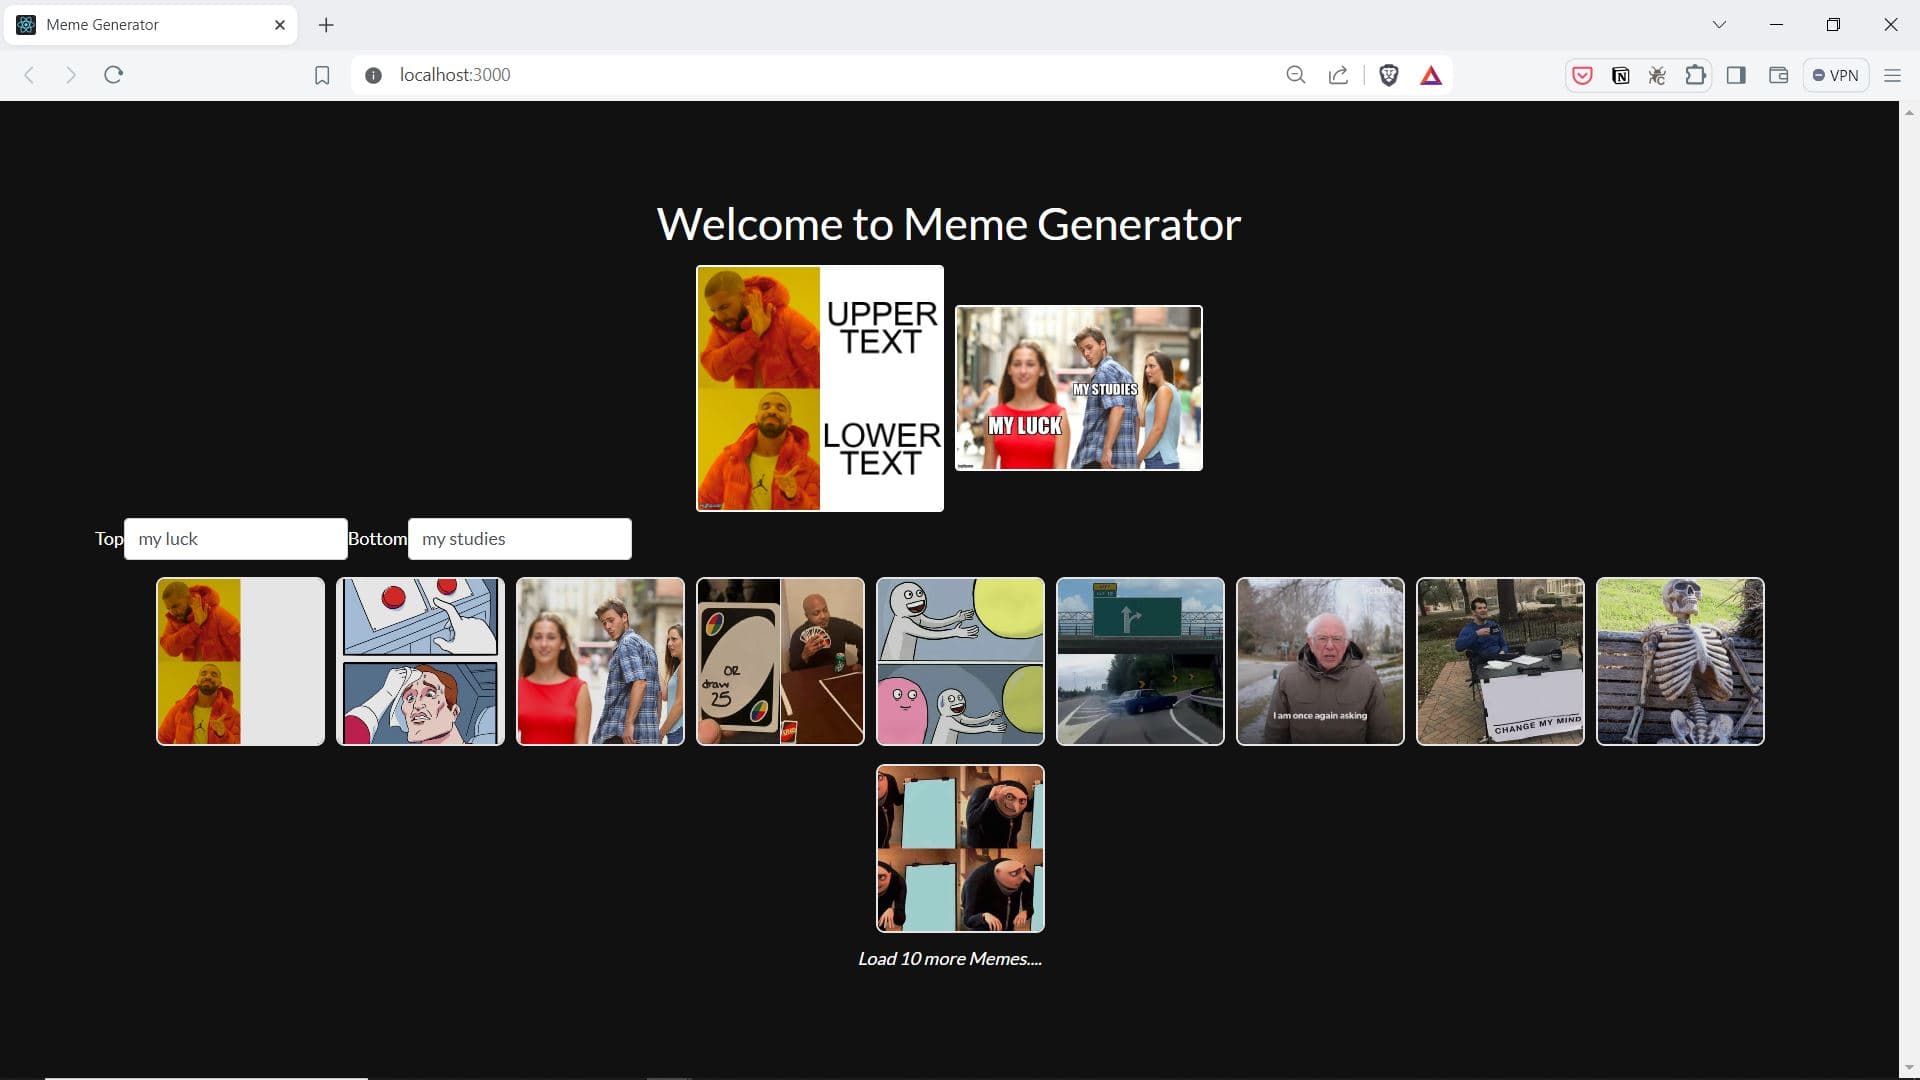Click the Bottom text input field

click(x=520, y=539)
